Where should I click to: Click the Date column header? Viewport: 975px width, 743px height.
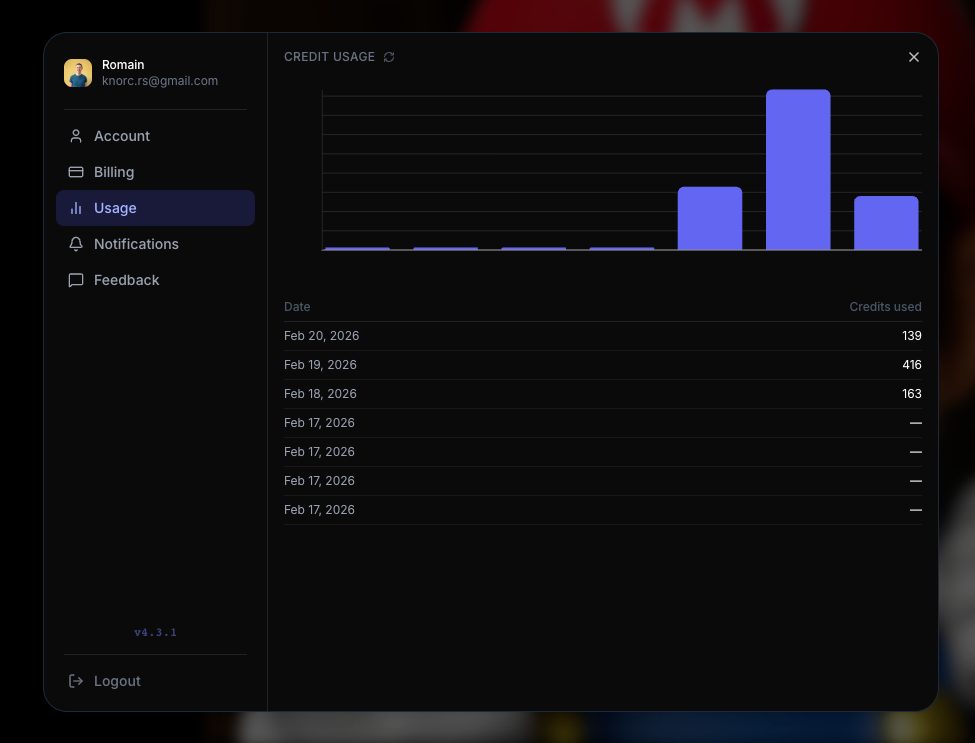click(x=297, y=307)
